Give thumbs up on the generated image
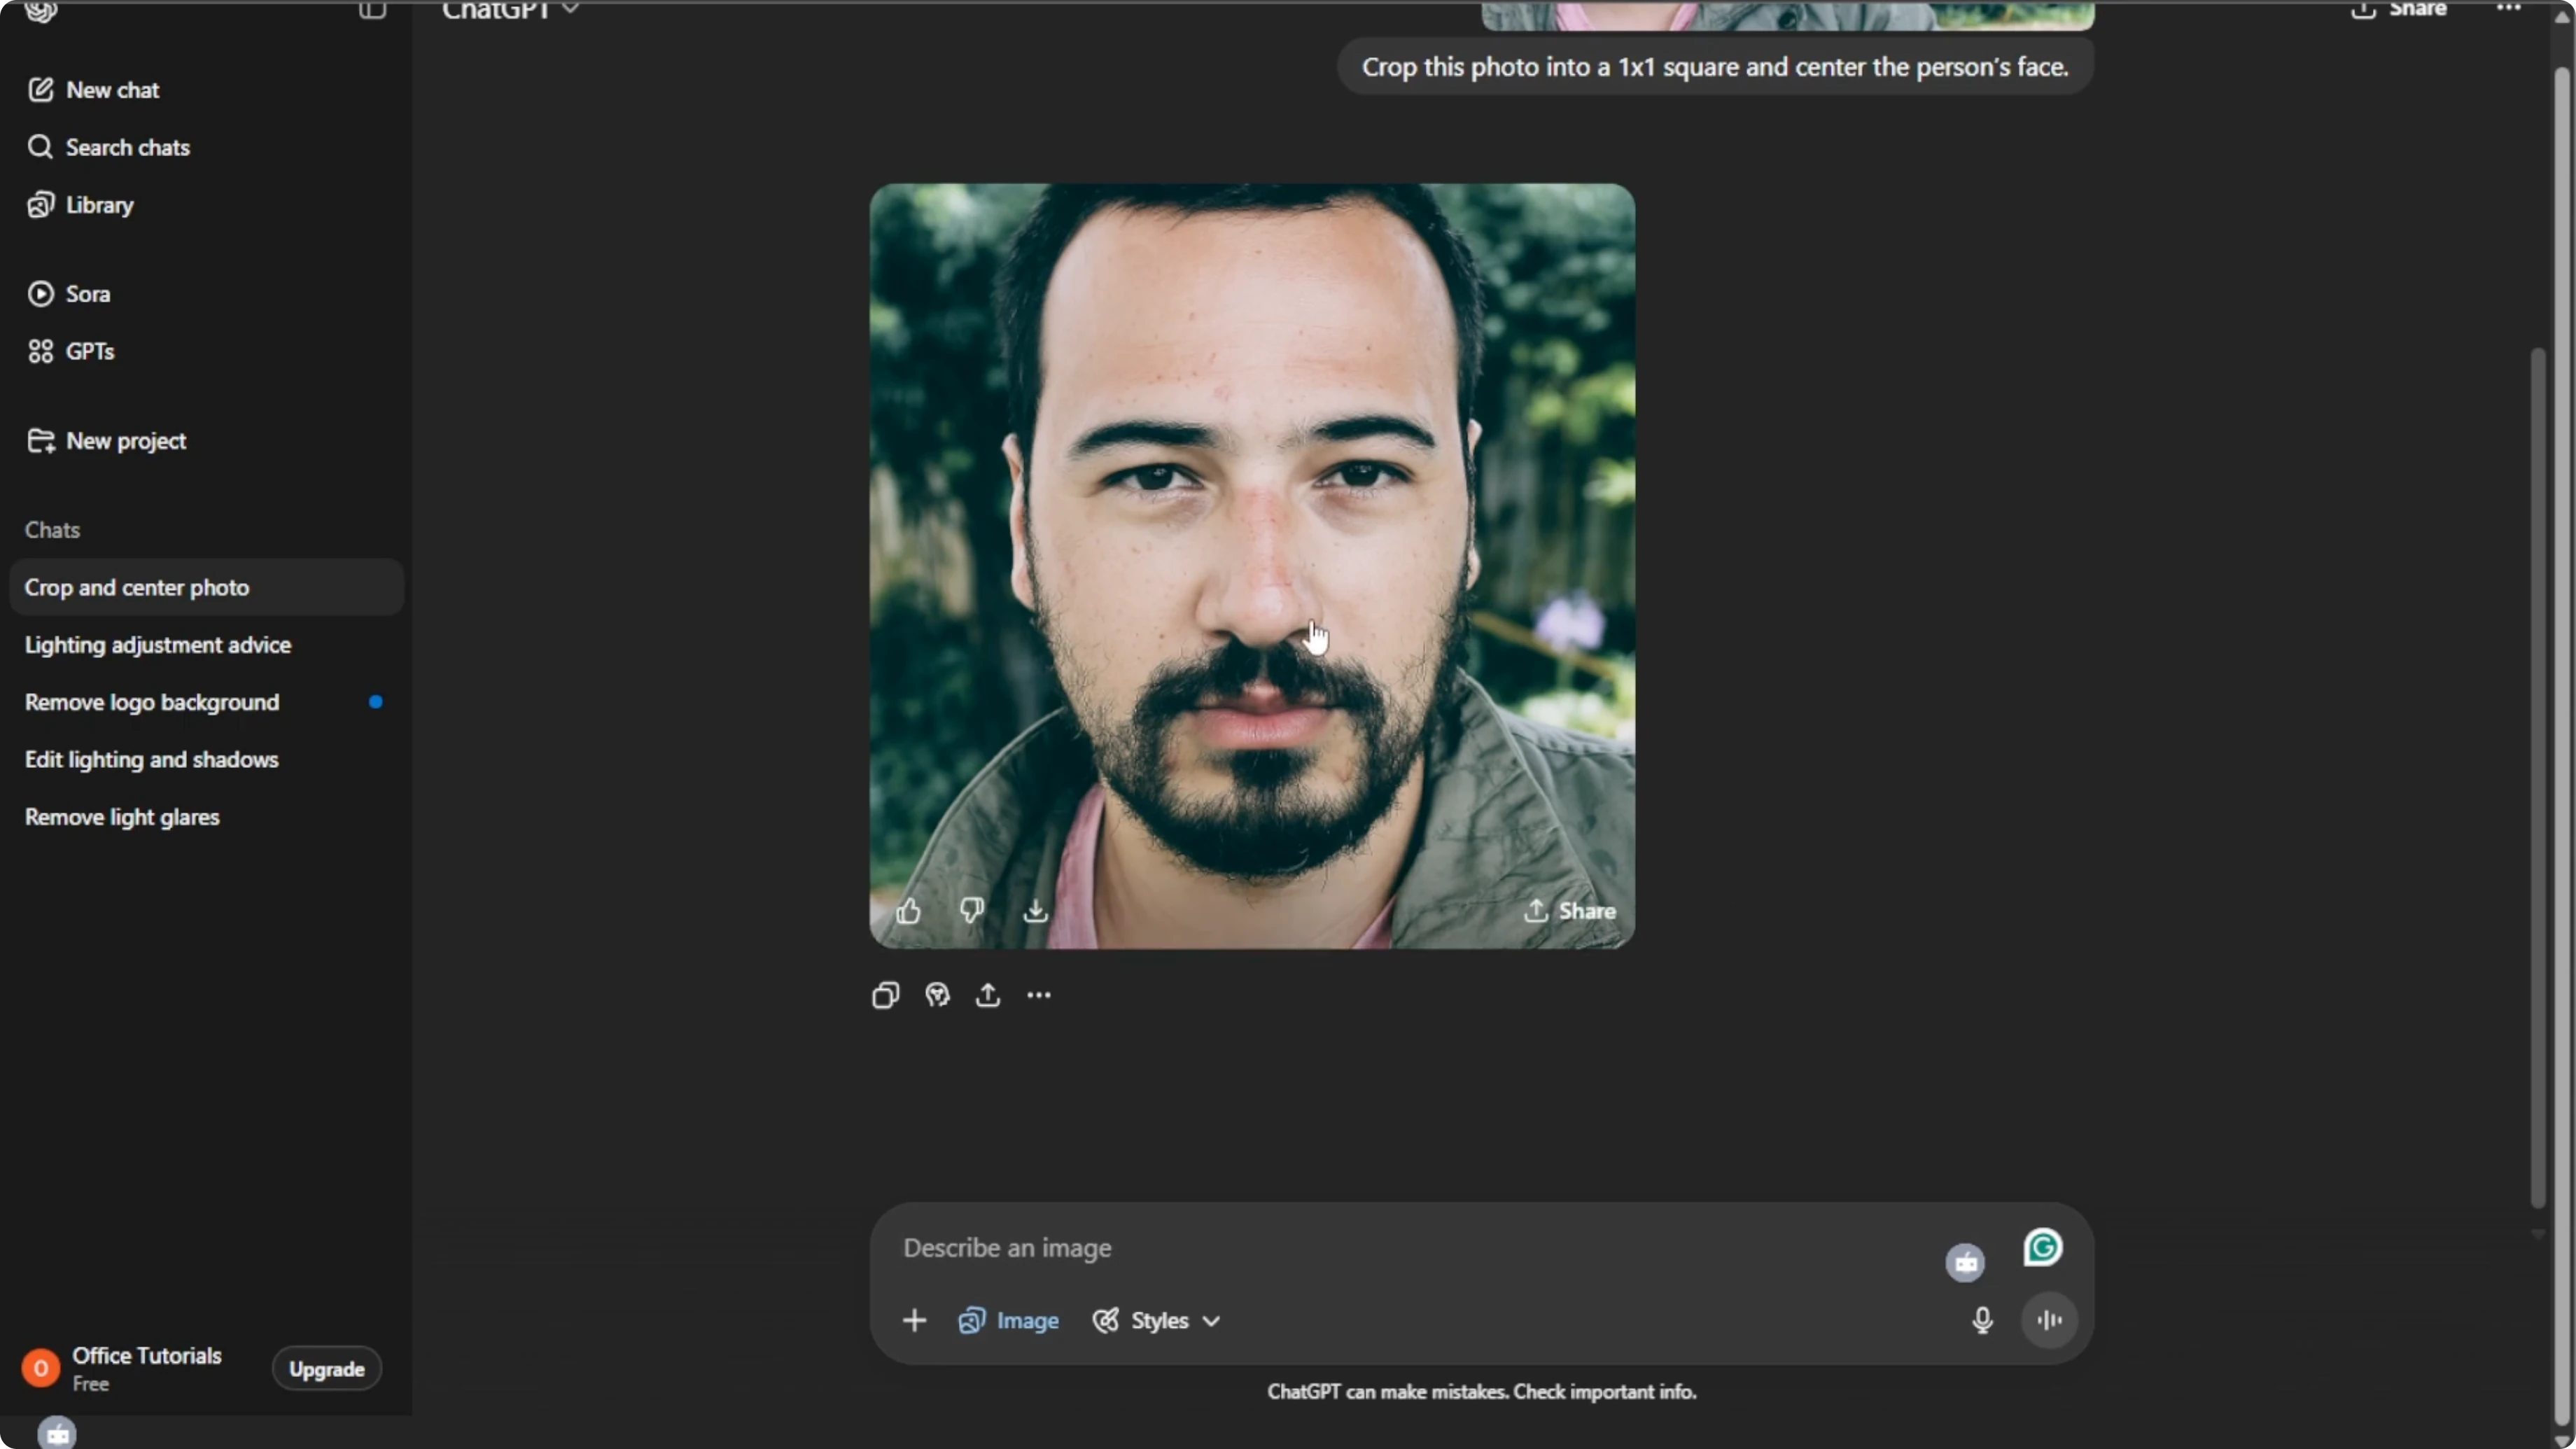This screenshot has height=1449, width=2576. 908,911
